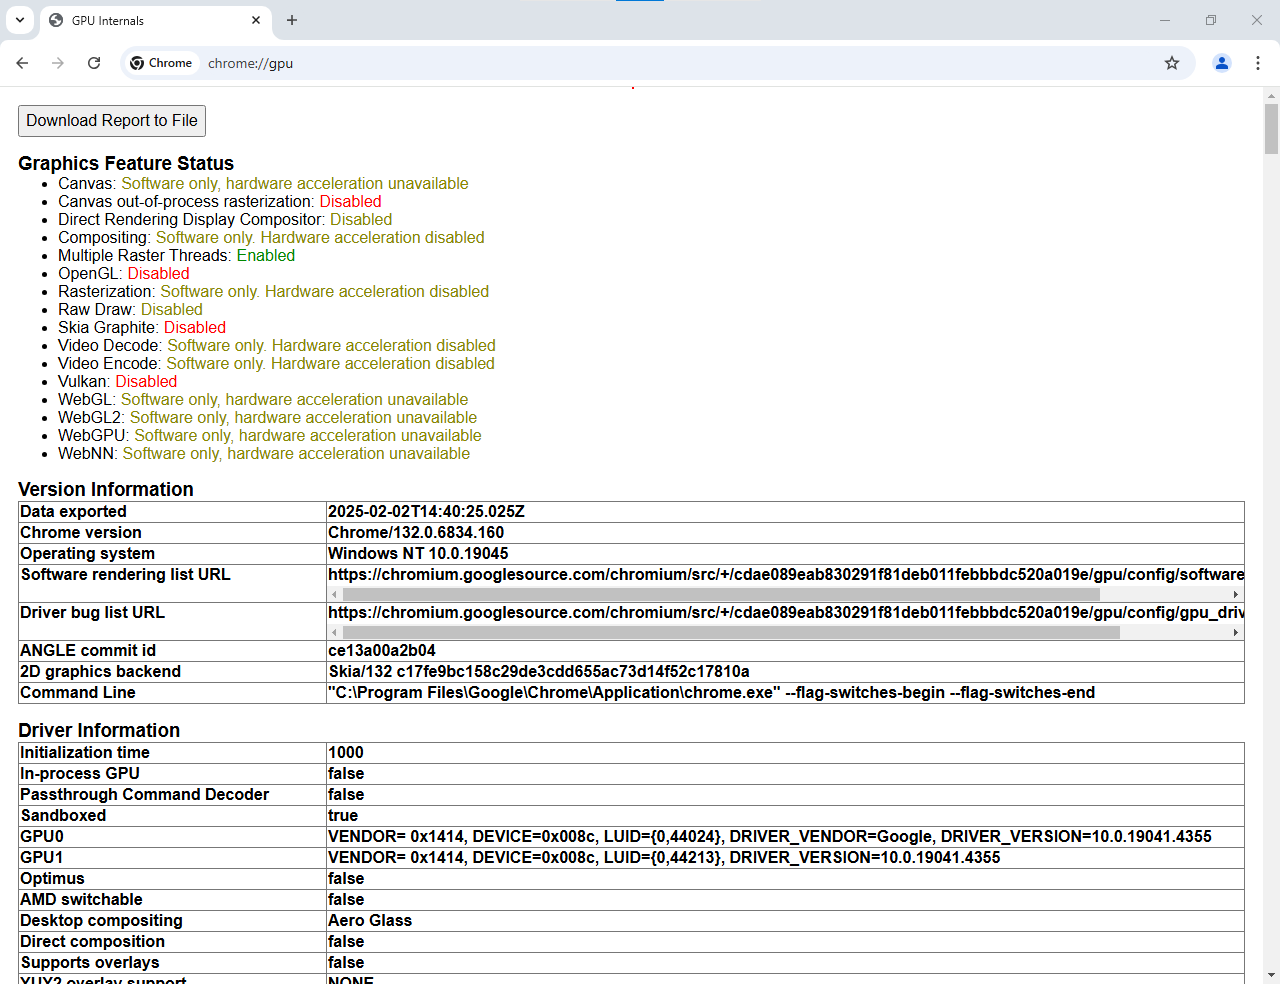This screenshot has height=984, width=1280.
Task: Click Video Encode status text
Action: click(x=330, y=364)
